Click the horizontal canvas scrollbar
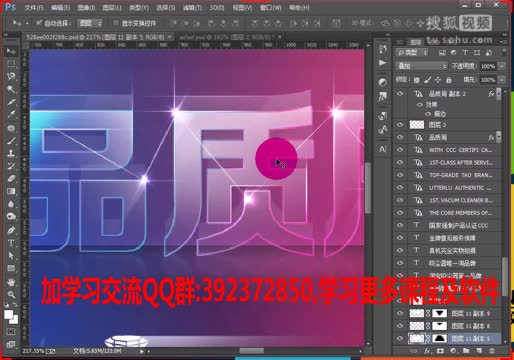Viewport: 514px width, 360px height. [x=252, y=351]
